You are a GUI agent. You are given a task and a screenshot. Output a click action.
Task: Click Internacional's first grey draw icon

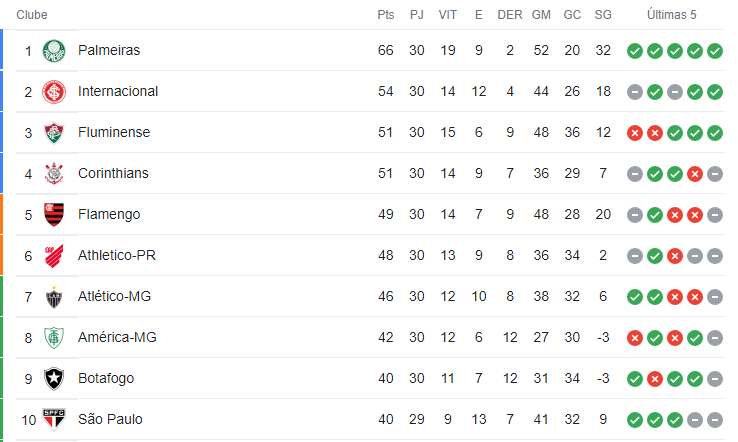click(x=634, y=92)
